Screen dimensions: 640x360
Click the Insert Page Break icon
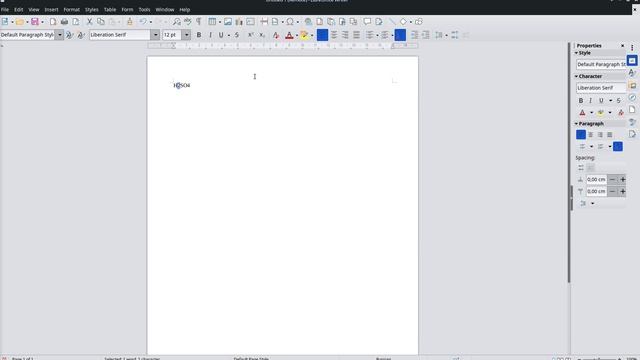pos(264,22)
